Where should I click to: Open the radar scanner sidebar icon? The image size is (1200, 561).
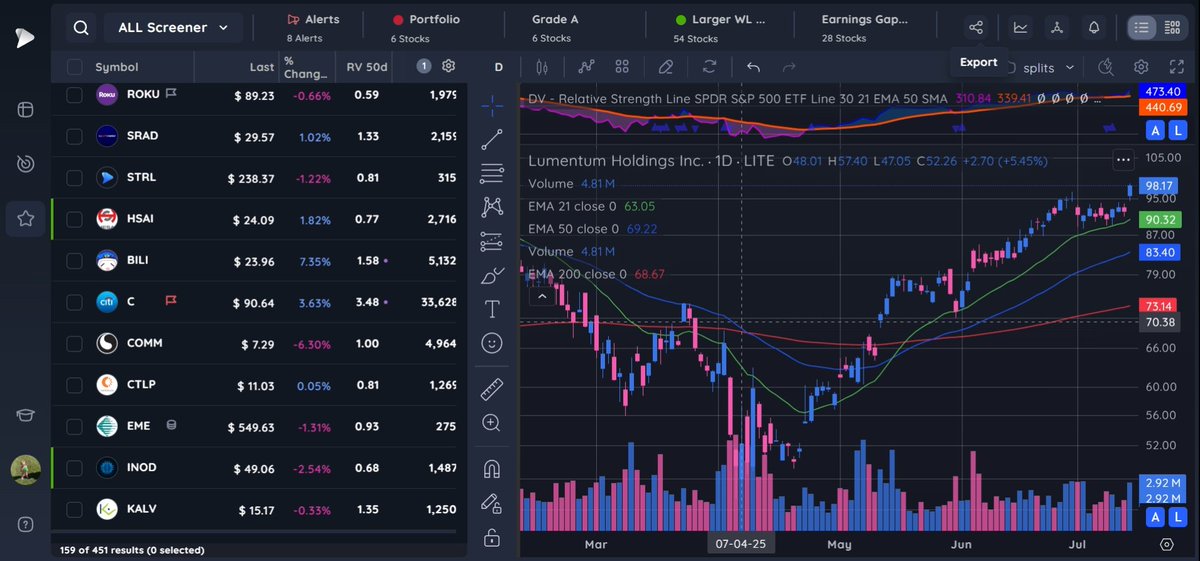tap(26, 164)
